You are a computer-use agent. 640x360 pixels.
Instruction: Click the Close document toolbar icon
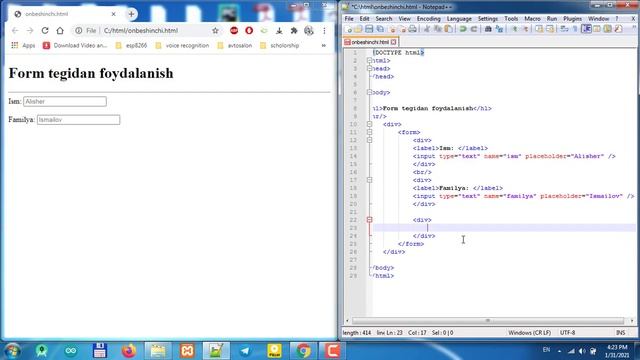393,29
